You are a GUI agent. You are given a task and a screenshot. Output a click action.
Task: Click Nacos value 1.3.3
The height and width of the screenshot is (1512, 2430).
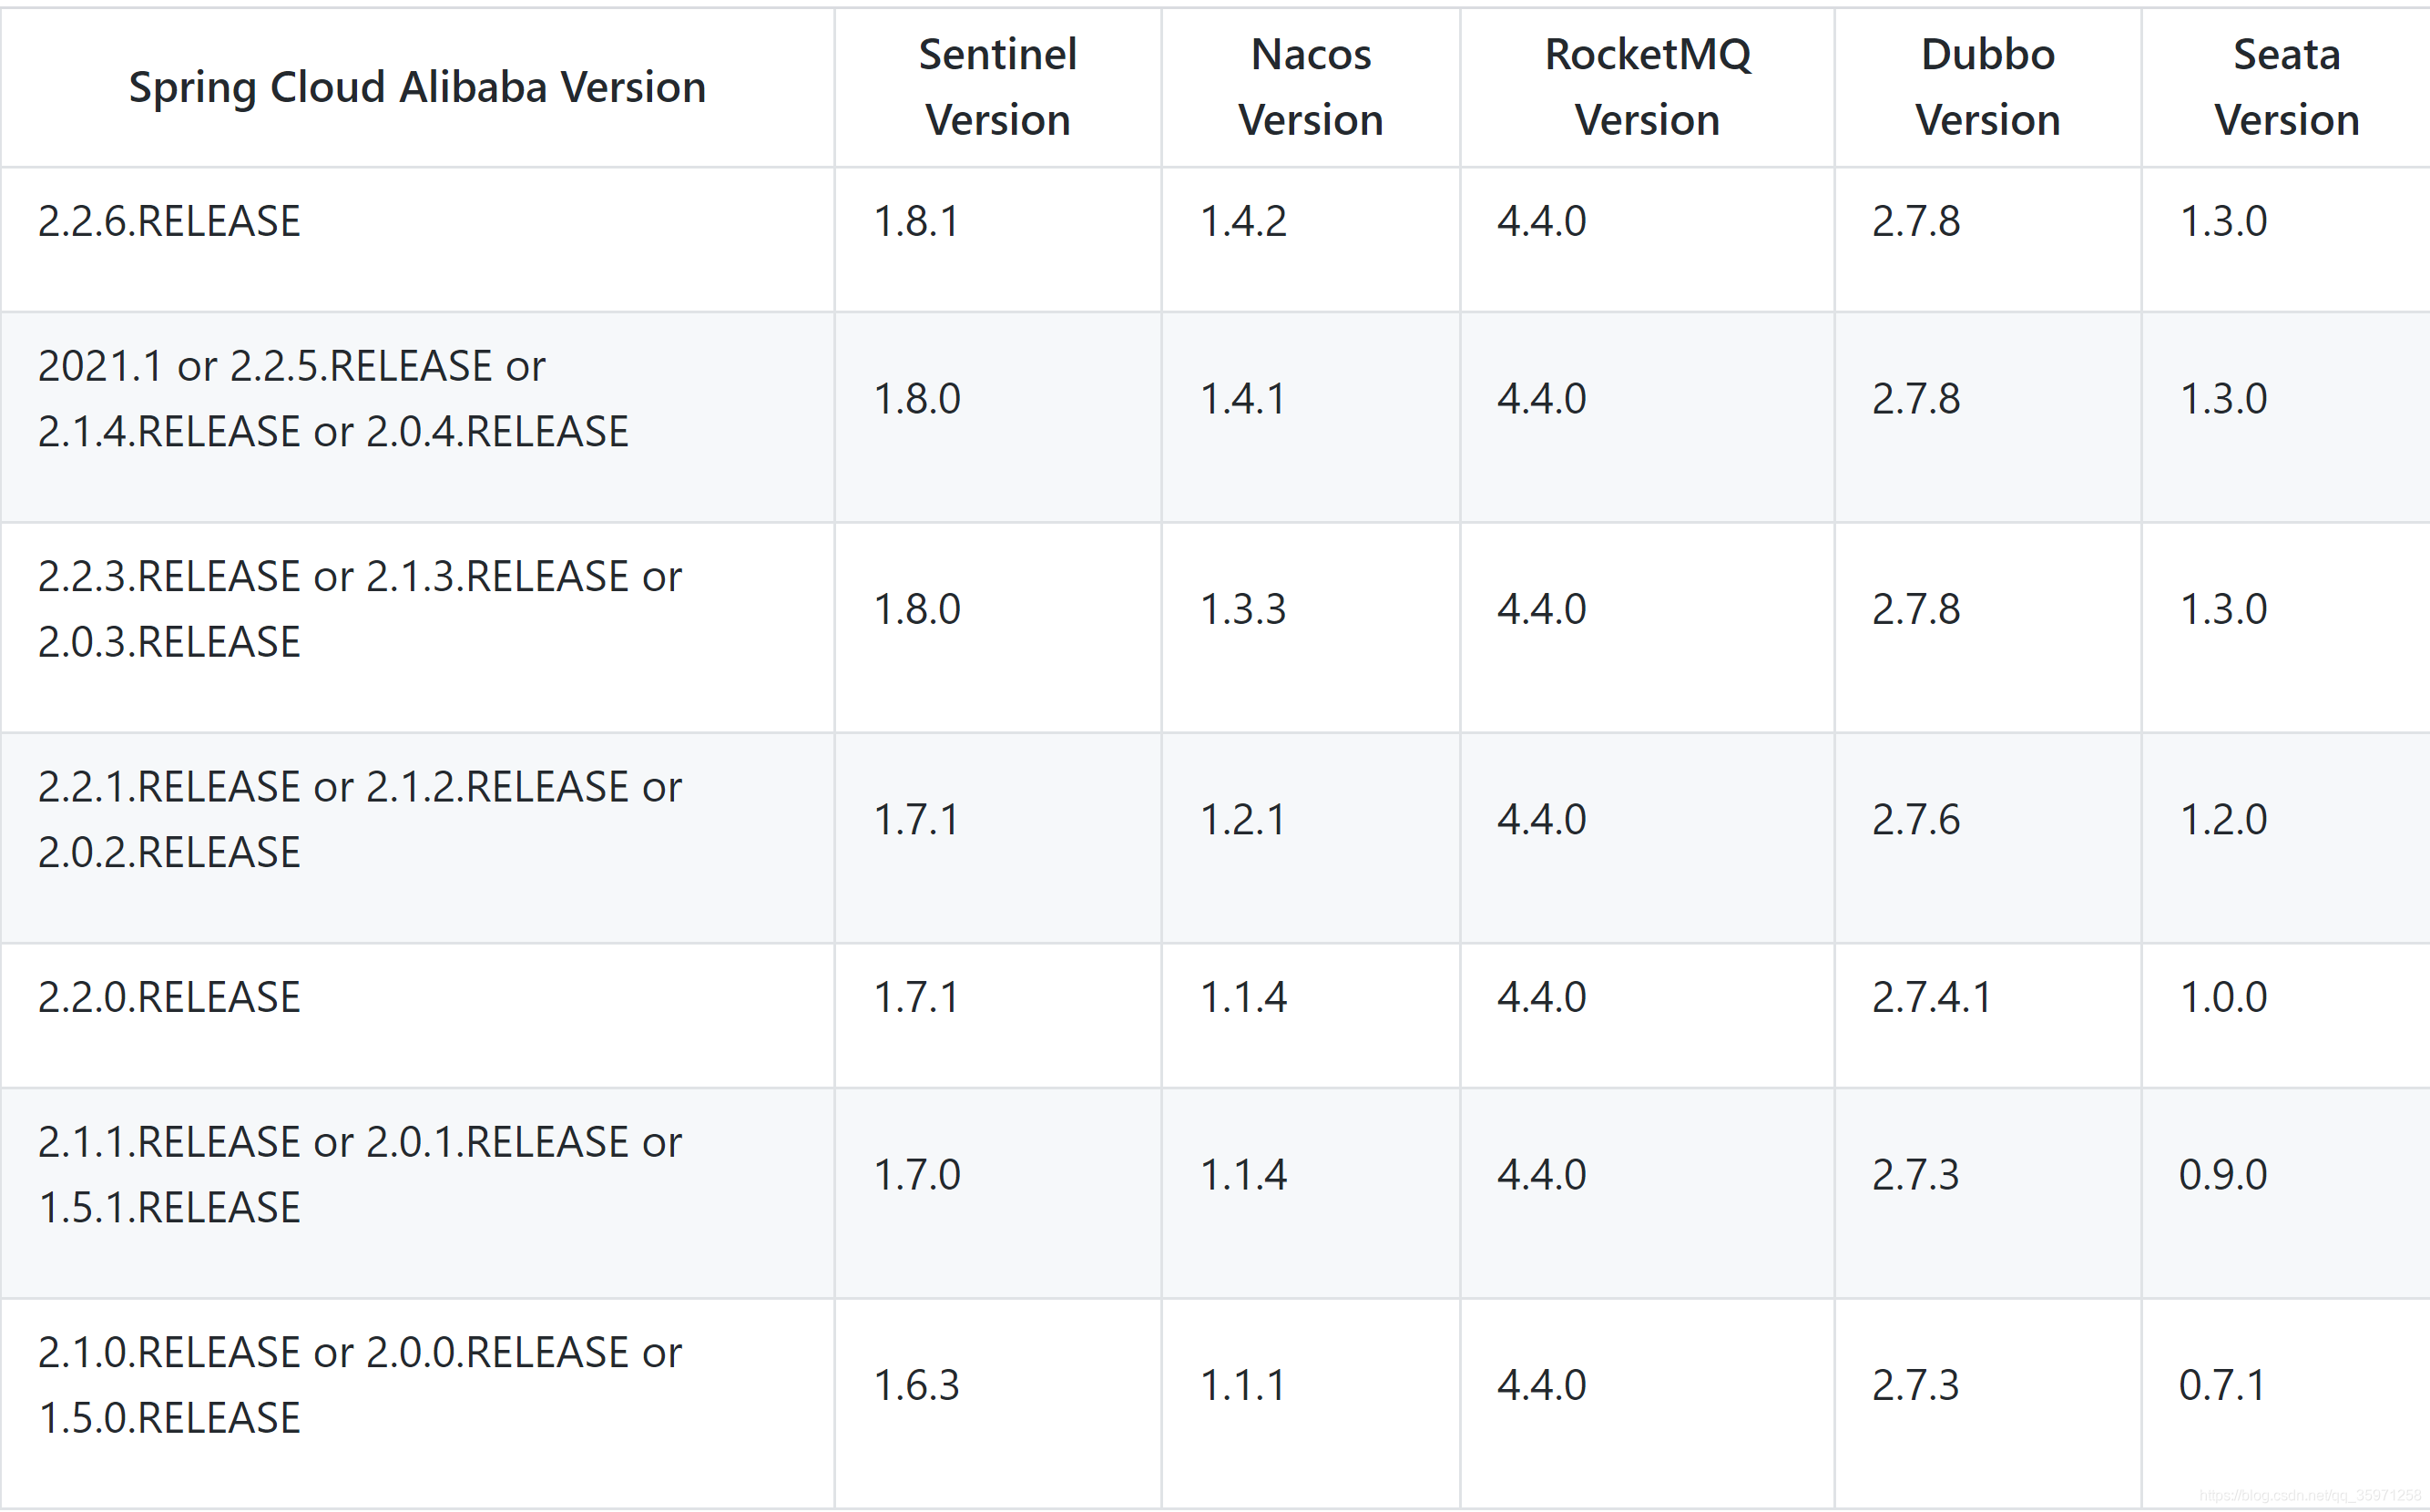pos(1243,609)
